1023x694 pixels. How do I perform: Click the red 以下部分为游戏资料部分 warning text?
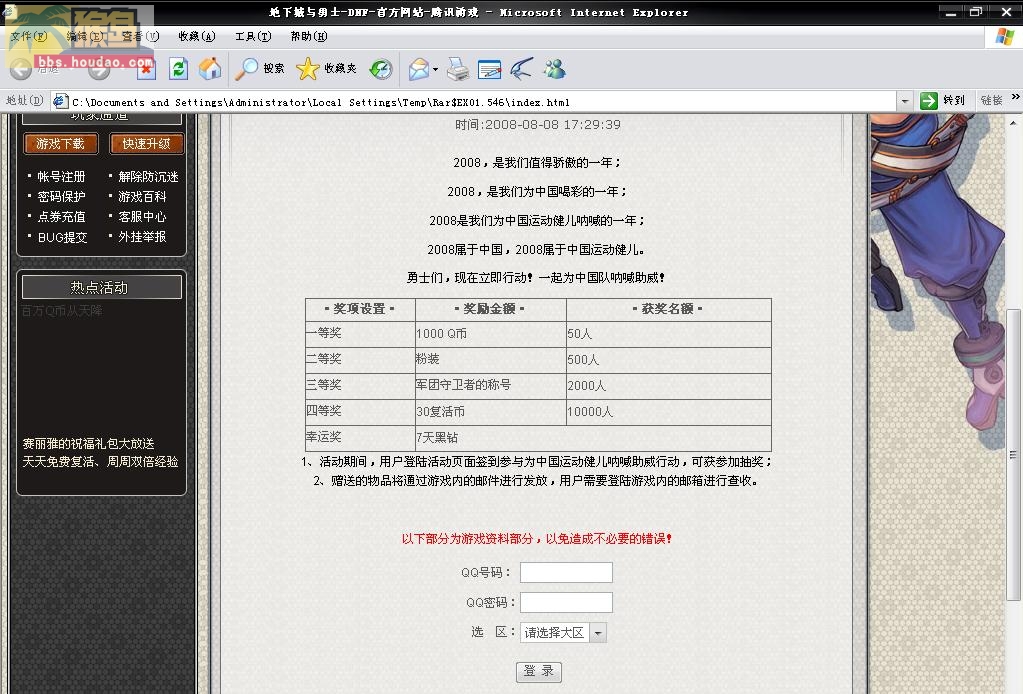pyautogui.click(x=537, y=539)
